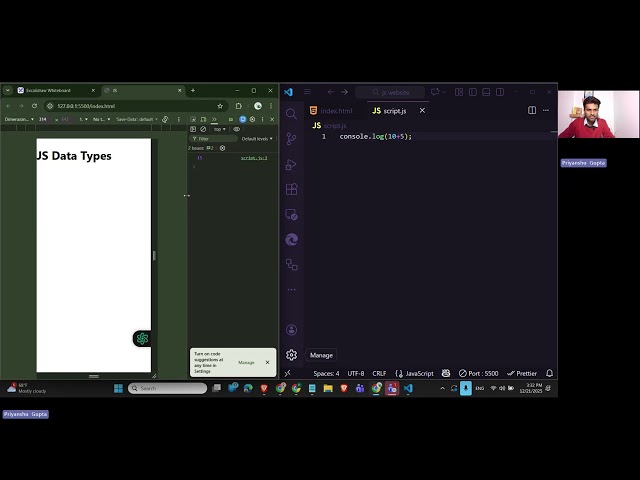The image size is (640, 480).
Task: Open Source Control in the VS Code activity bar
Action: tap(291, 139)
